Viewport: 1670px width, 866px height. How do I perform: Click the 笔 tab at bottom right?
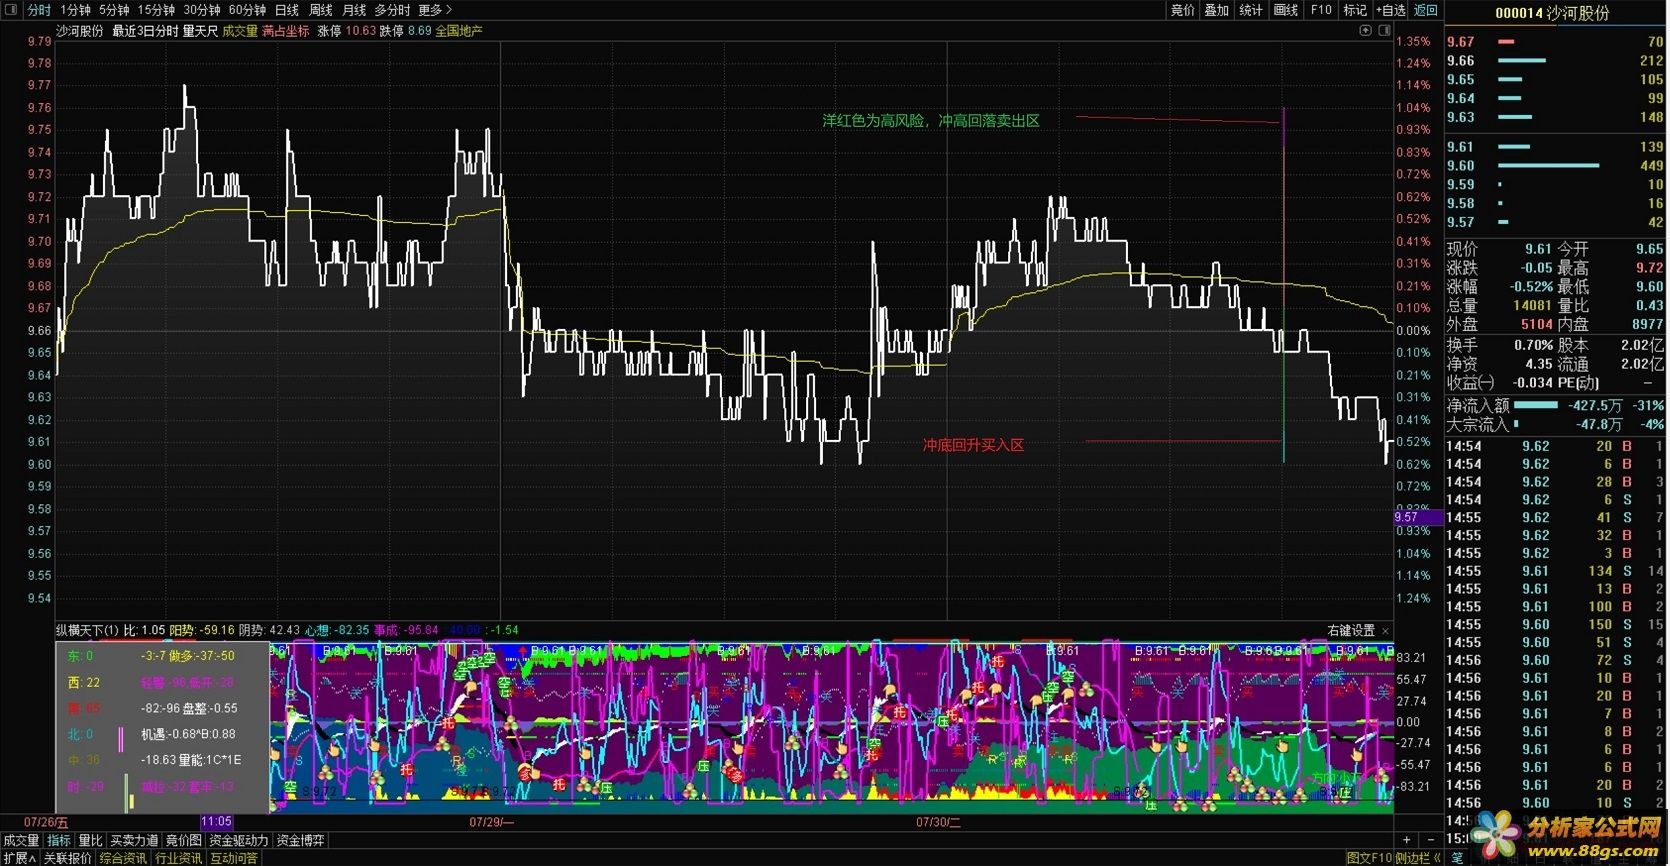(x=1457, y=858)
